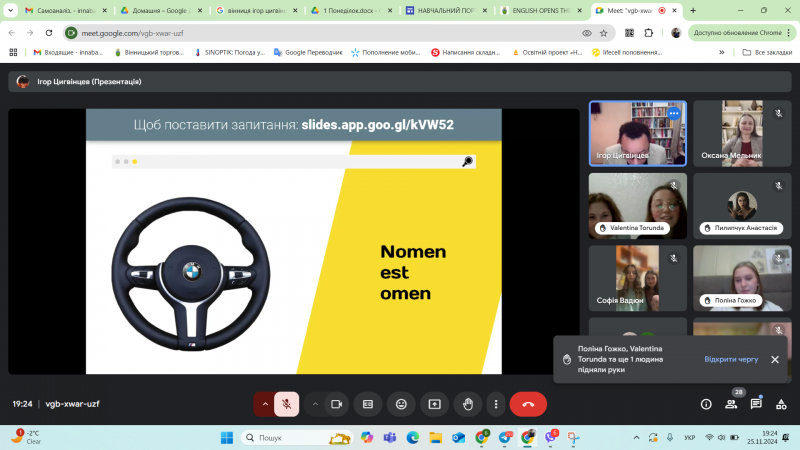Open the clock and date 25.11.2024

click(x=762, y=438)
